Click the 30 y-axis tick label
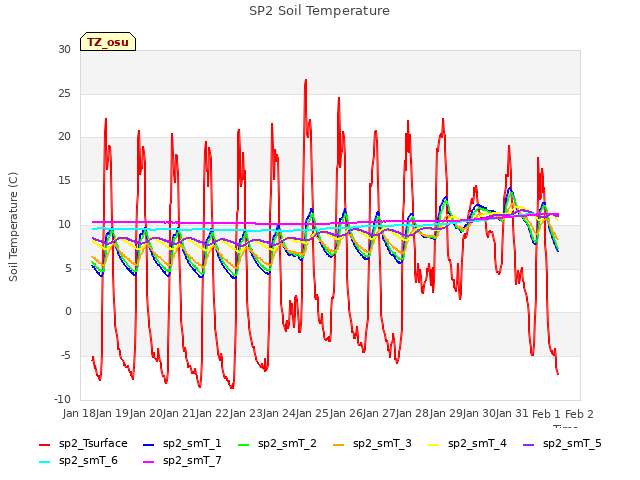This screenshot has height=480, width=640. click(x=64, y=49)
